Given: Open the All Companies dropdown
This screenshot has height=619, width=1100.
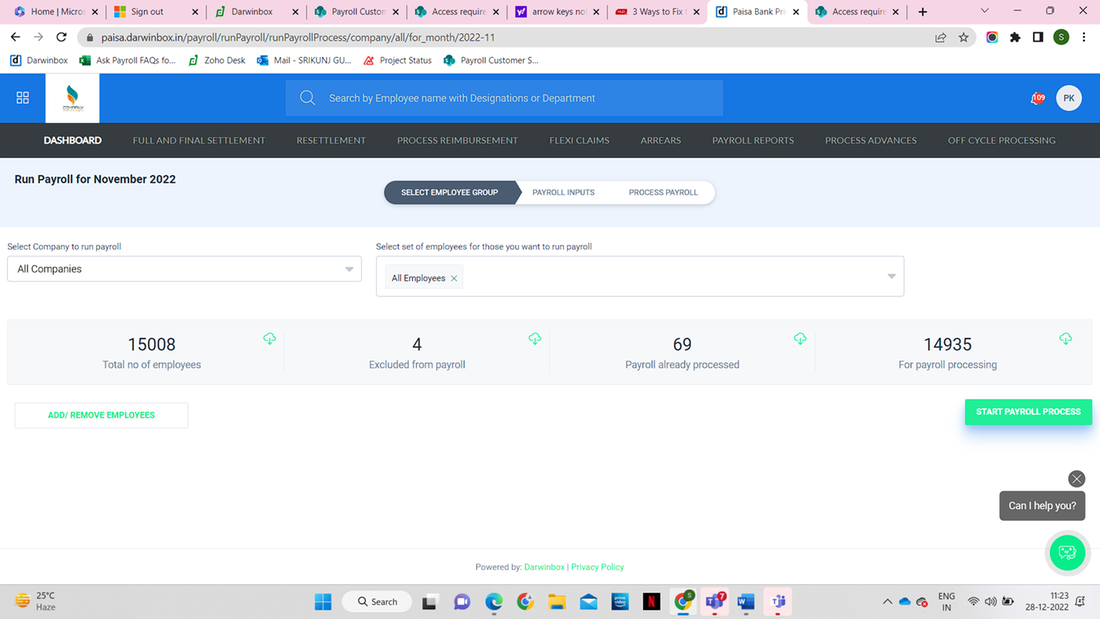Looking at the screenshot, I should (x=184, y=269).
